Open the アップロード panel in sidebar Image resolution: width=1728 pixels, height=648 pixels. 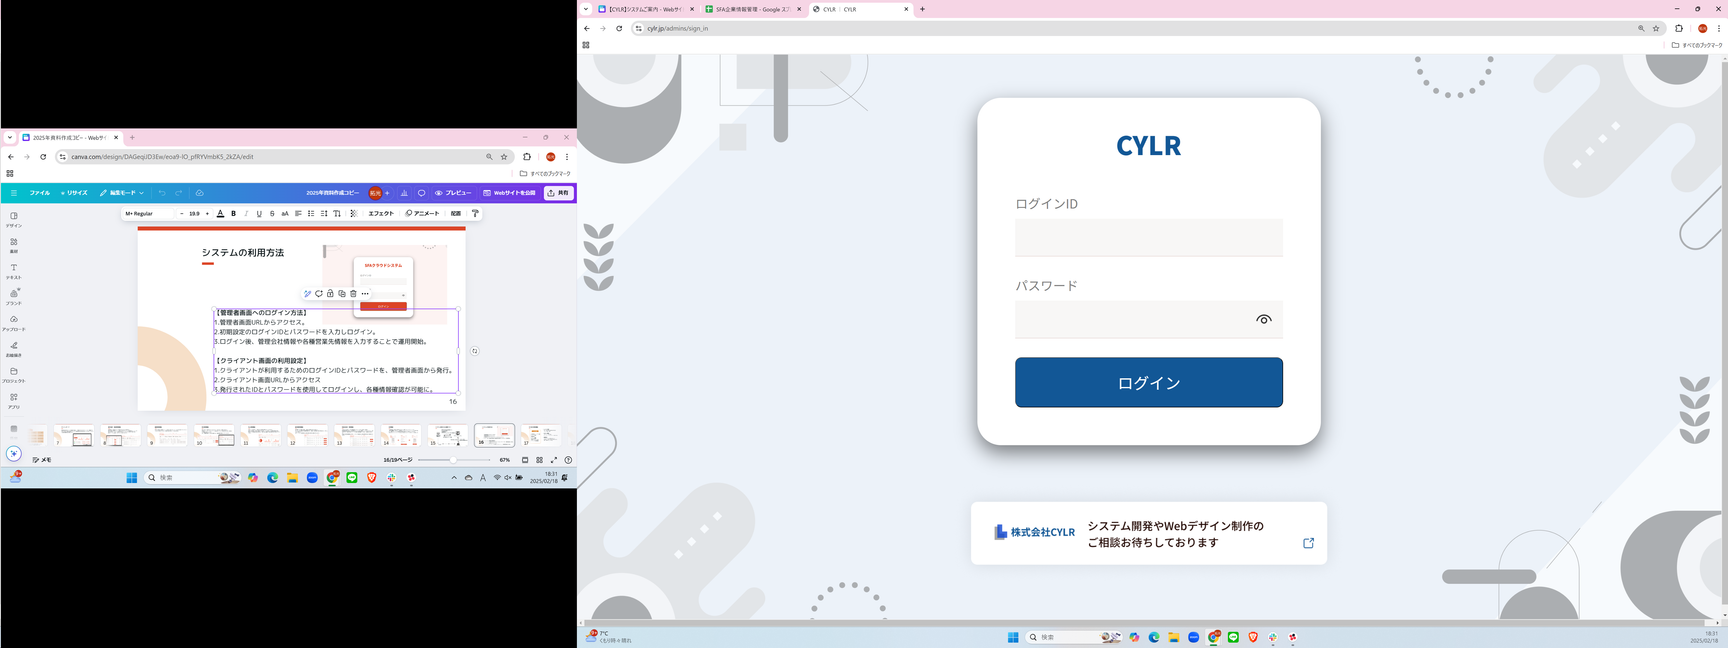click(14, 323)
